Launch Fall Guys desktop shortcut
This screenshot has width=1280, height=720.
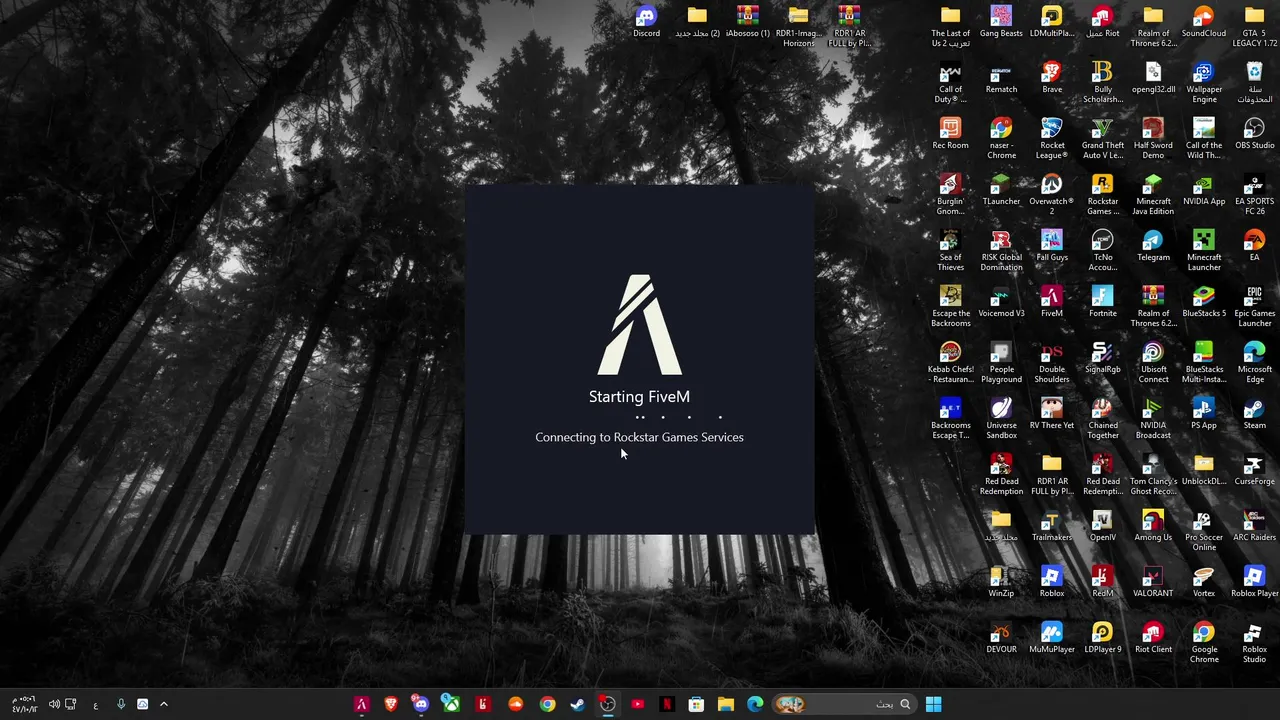click(x=1052, y=246)
